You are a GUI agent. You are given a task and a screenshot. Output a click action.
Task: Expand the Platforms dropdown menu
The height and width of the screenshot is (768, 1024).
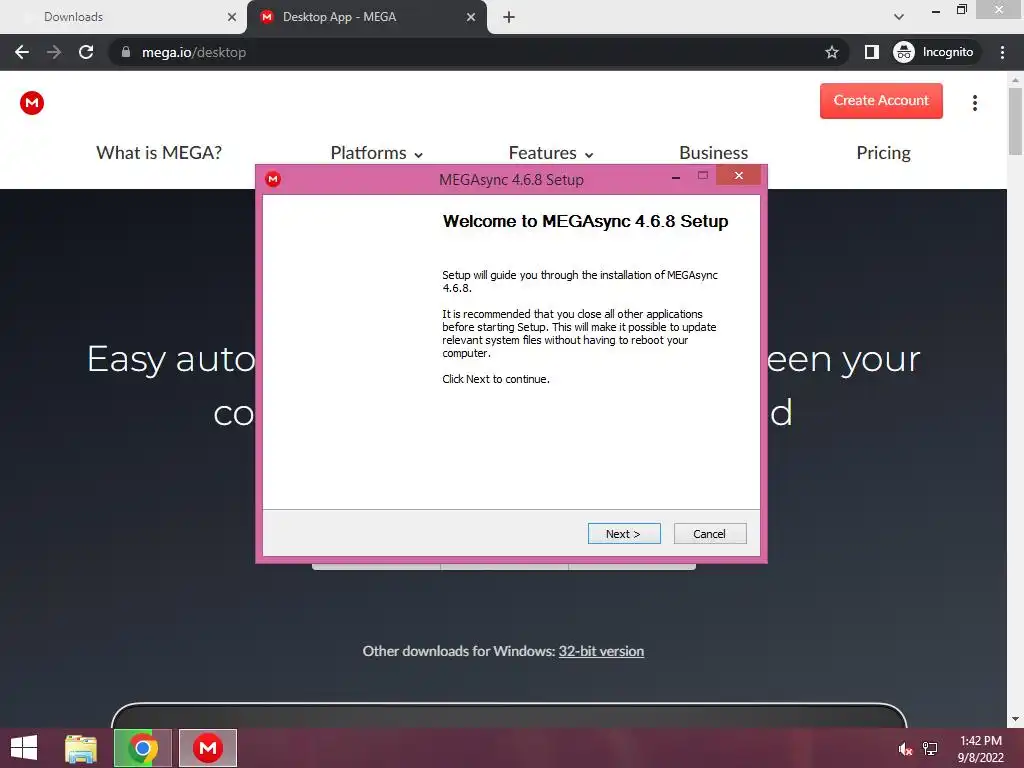click(377, 153)
